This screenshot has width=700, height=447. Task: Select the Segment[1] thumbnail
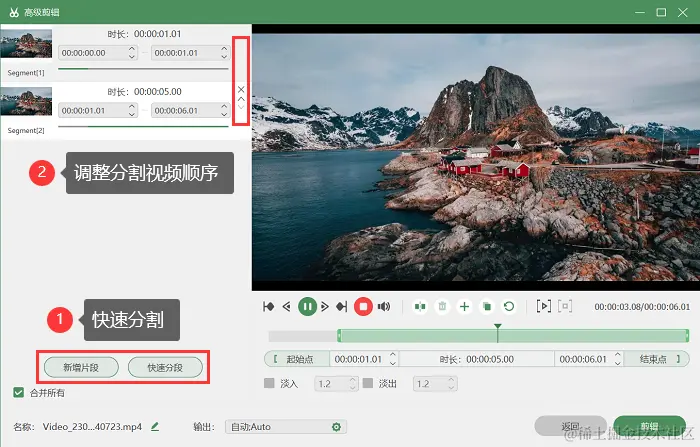26,43
